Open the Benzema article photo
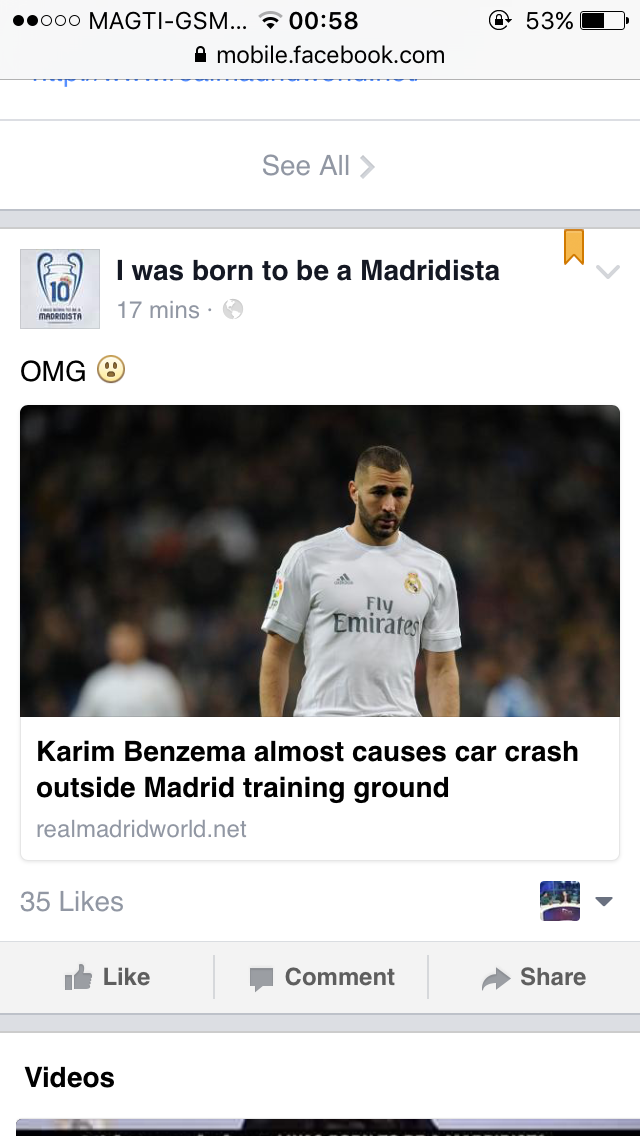Viewport: 640px width, 1136px height. pos(320,560)
